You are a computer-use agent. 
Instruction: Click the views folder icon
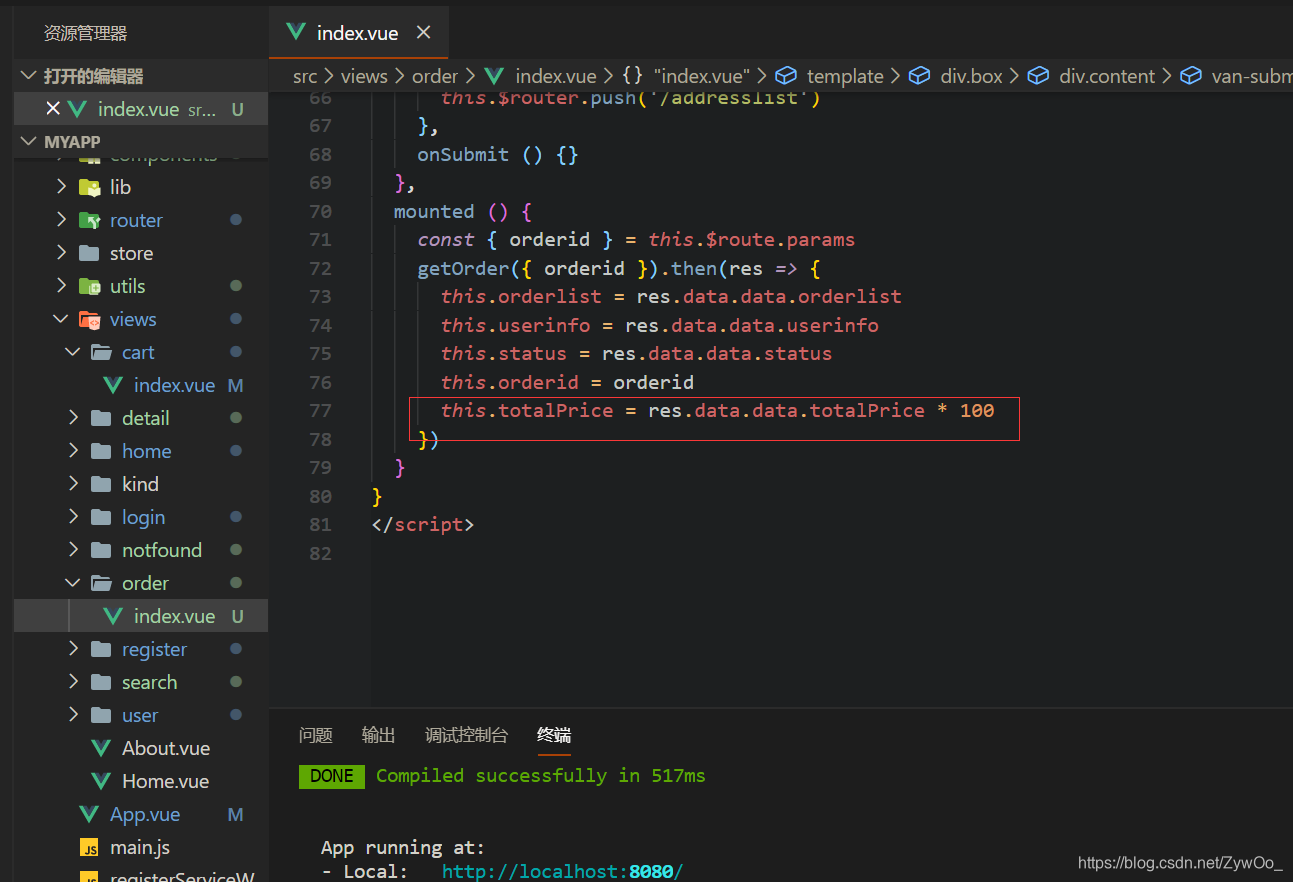pos(90,319)
